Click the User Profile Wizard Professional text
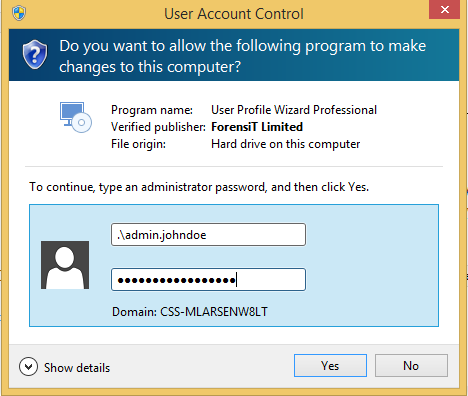 pos(294,110)
